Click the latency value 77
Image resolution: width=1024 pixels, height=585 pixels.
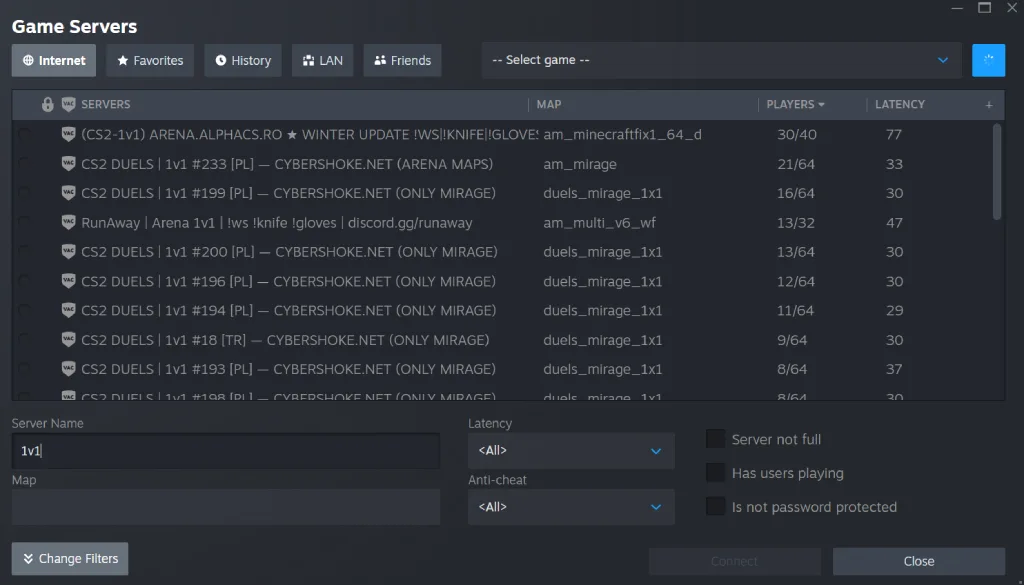point(894,134)
